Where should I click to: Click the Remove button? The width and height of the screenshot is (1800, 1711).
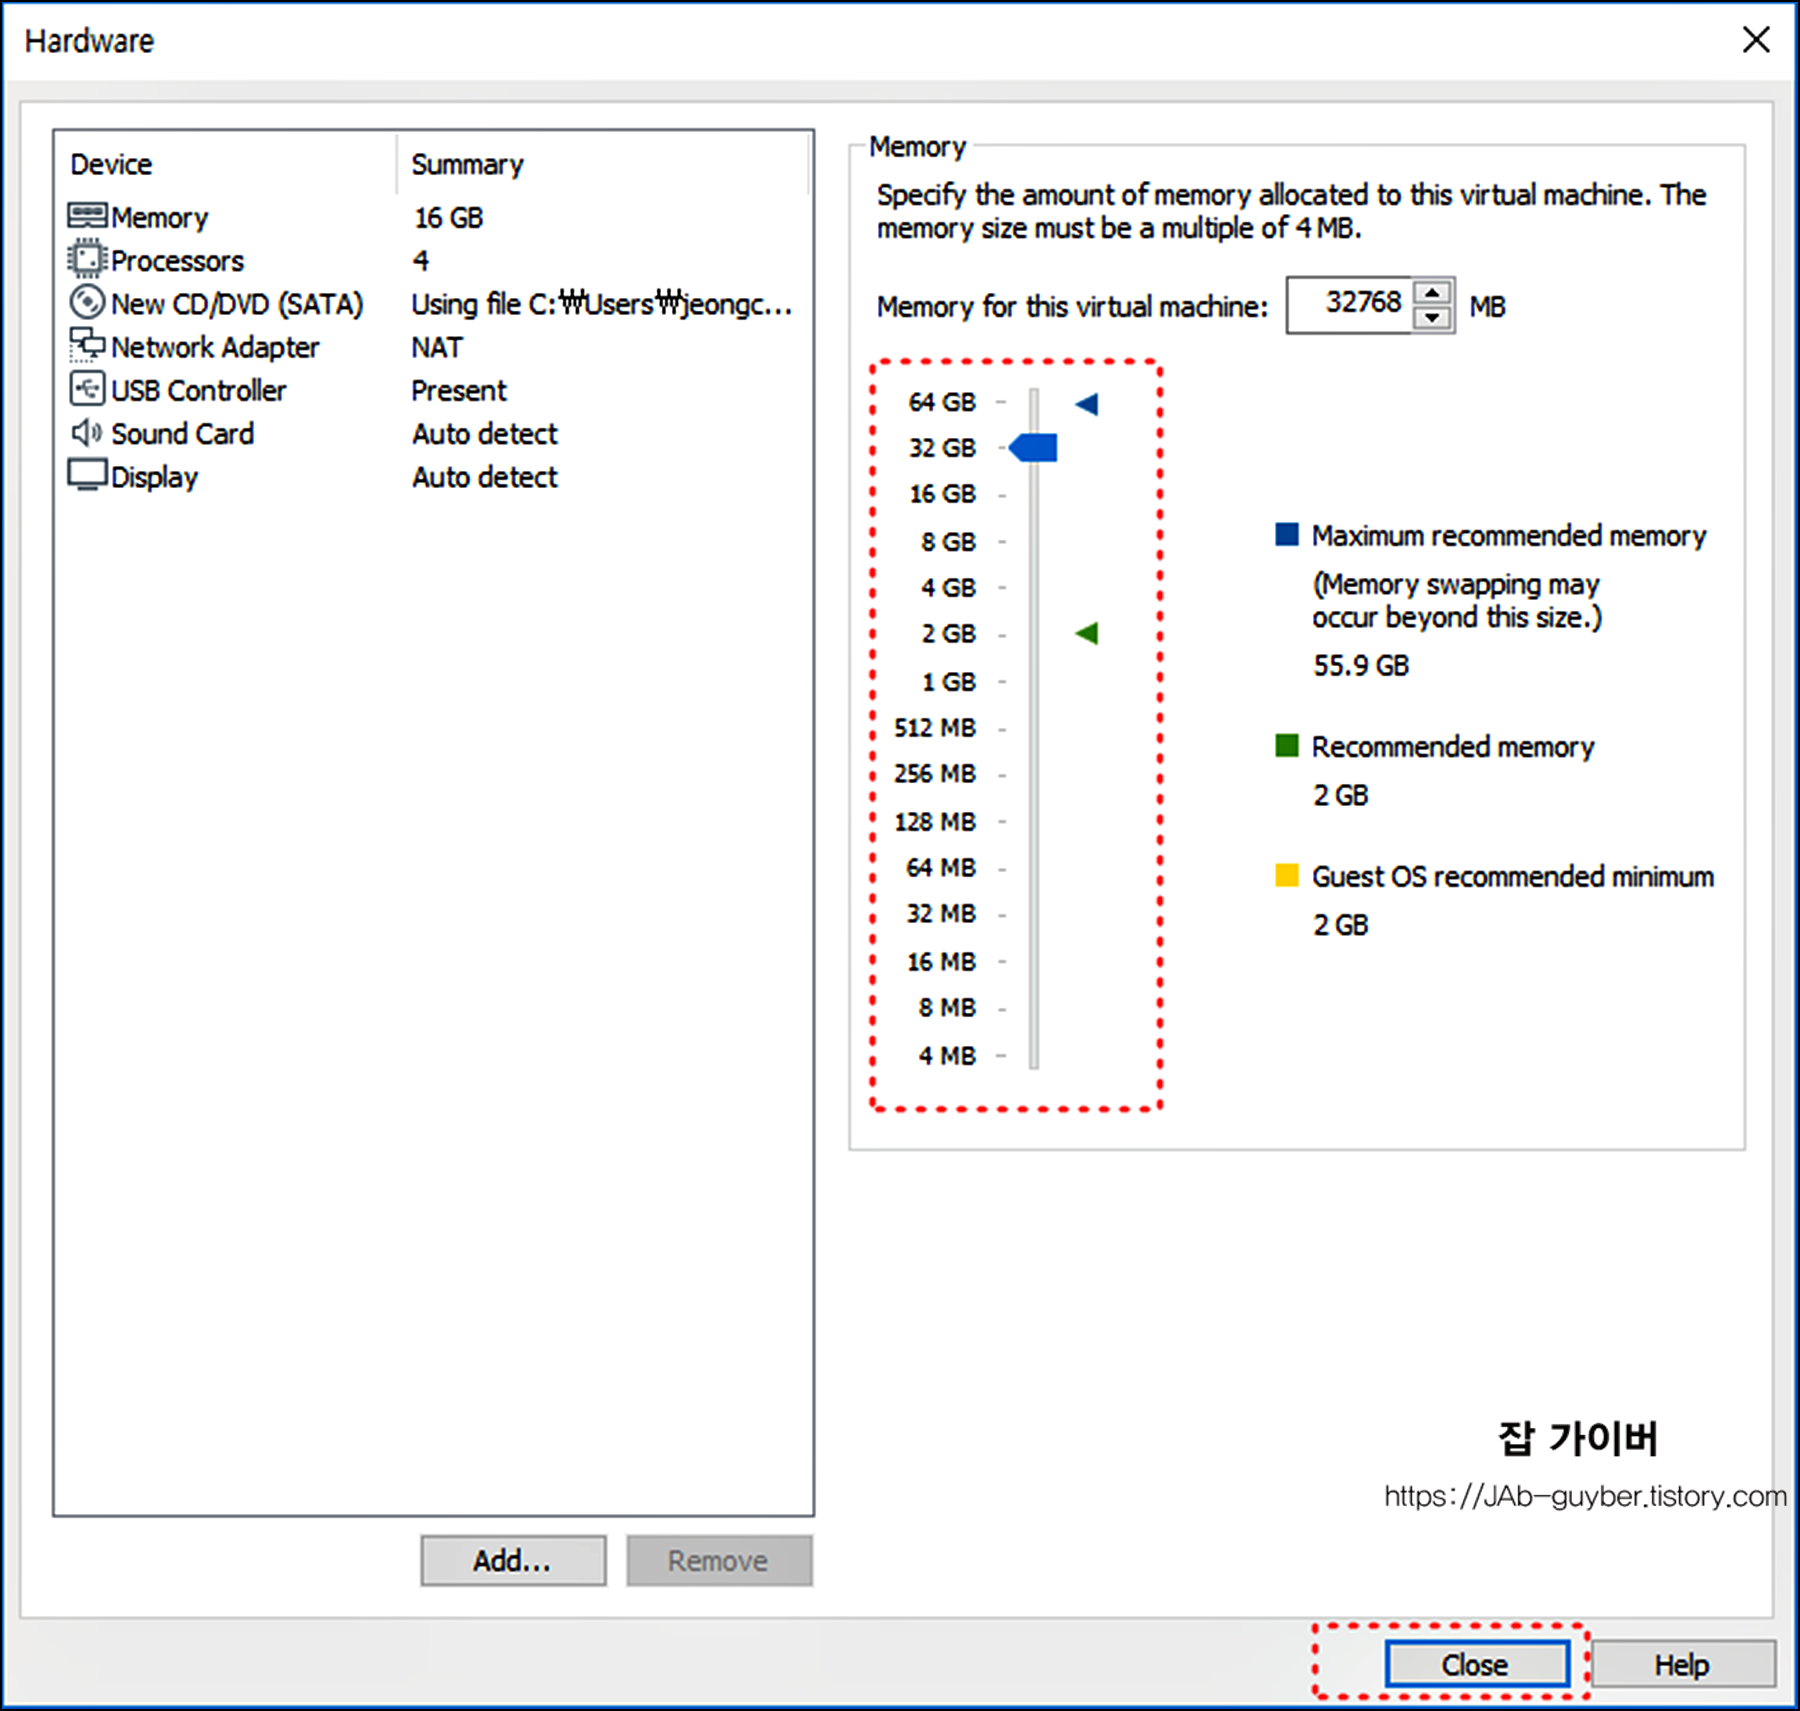[719, 1560]
